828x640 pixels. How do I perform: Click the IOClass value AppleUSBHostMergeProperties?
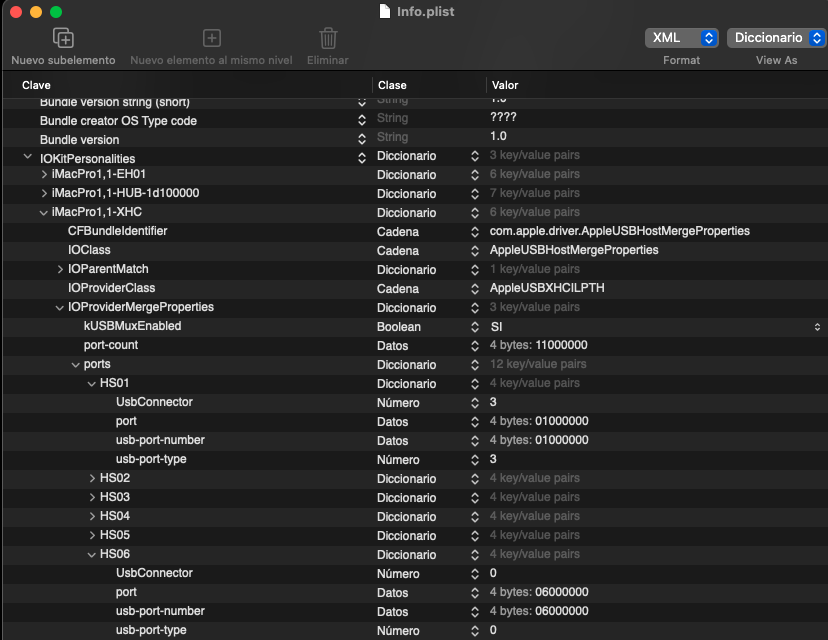click(574, 250)
